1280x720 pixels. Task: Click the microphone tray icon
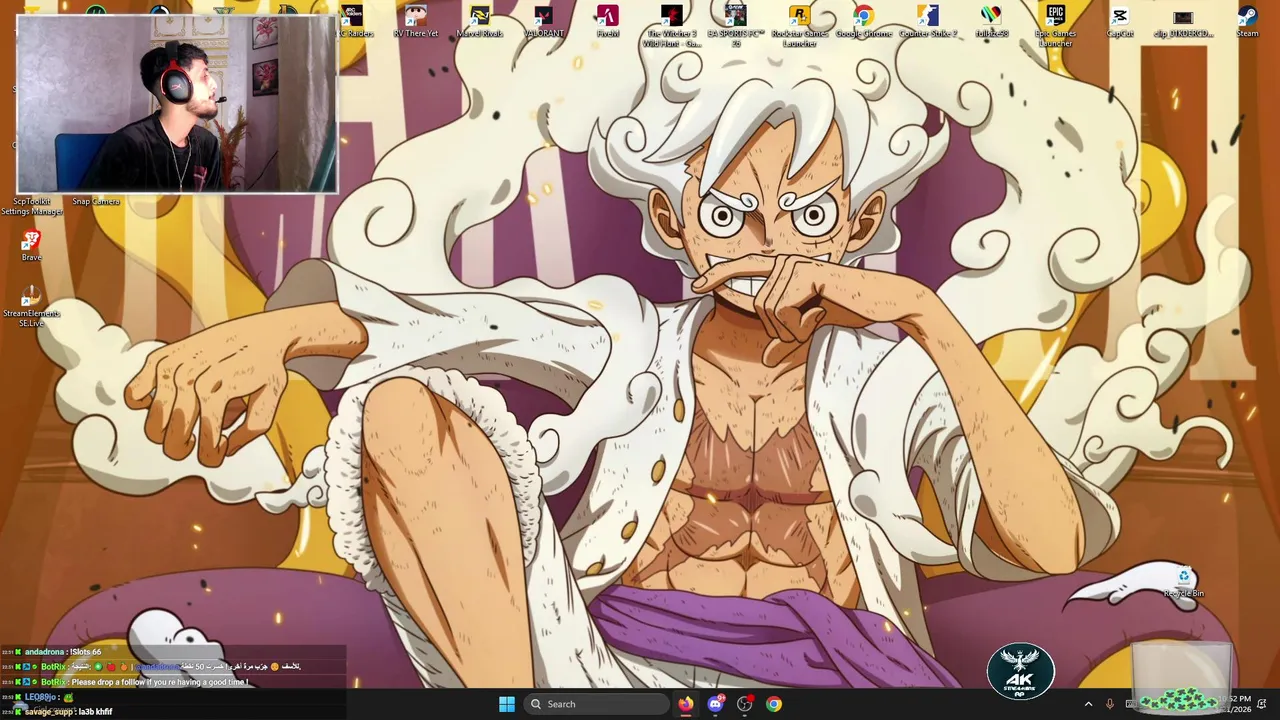coord(1109,704)
